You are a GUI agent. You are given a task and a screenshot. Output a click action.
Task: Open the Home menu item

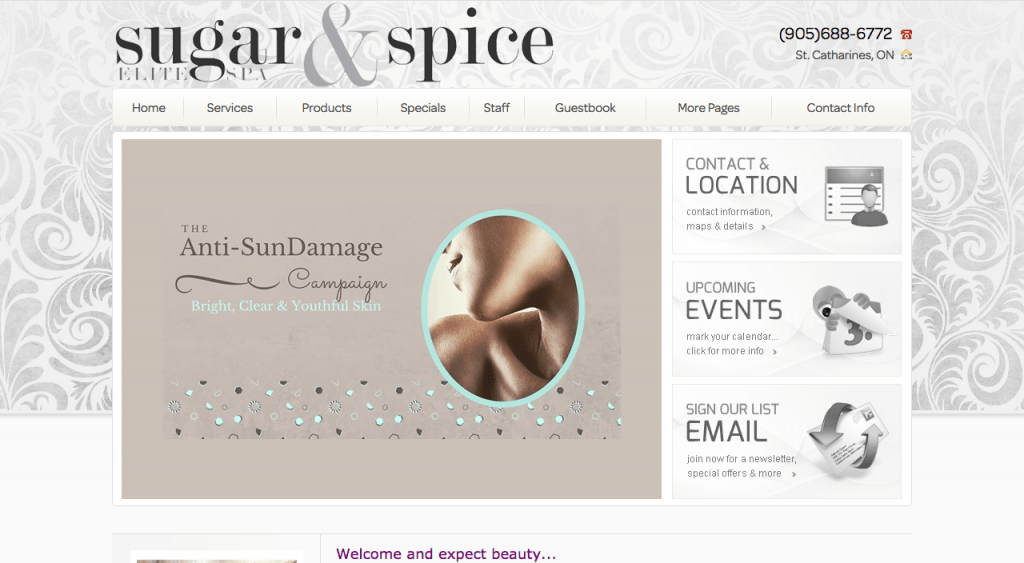coord(148,108)
